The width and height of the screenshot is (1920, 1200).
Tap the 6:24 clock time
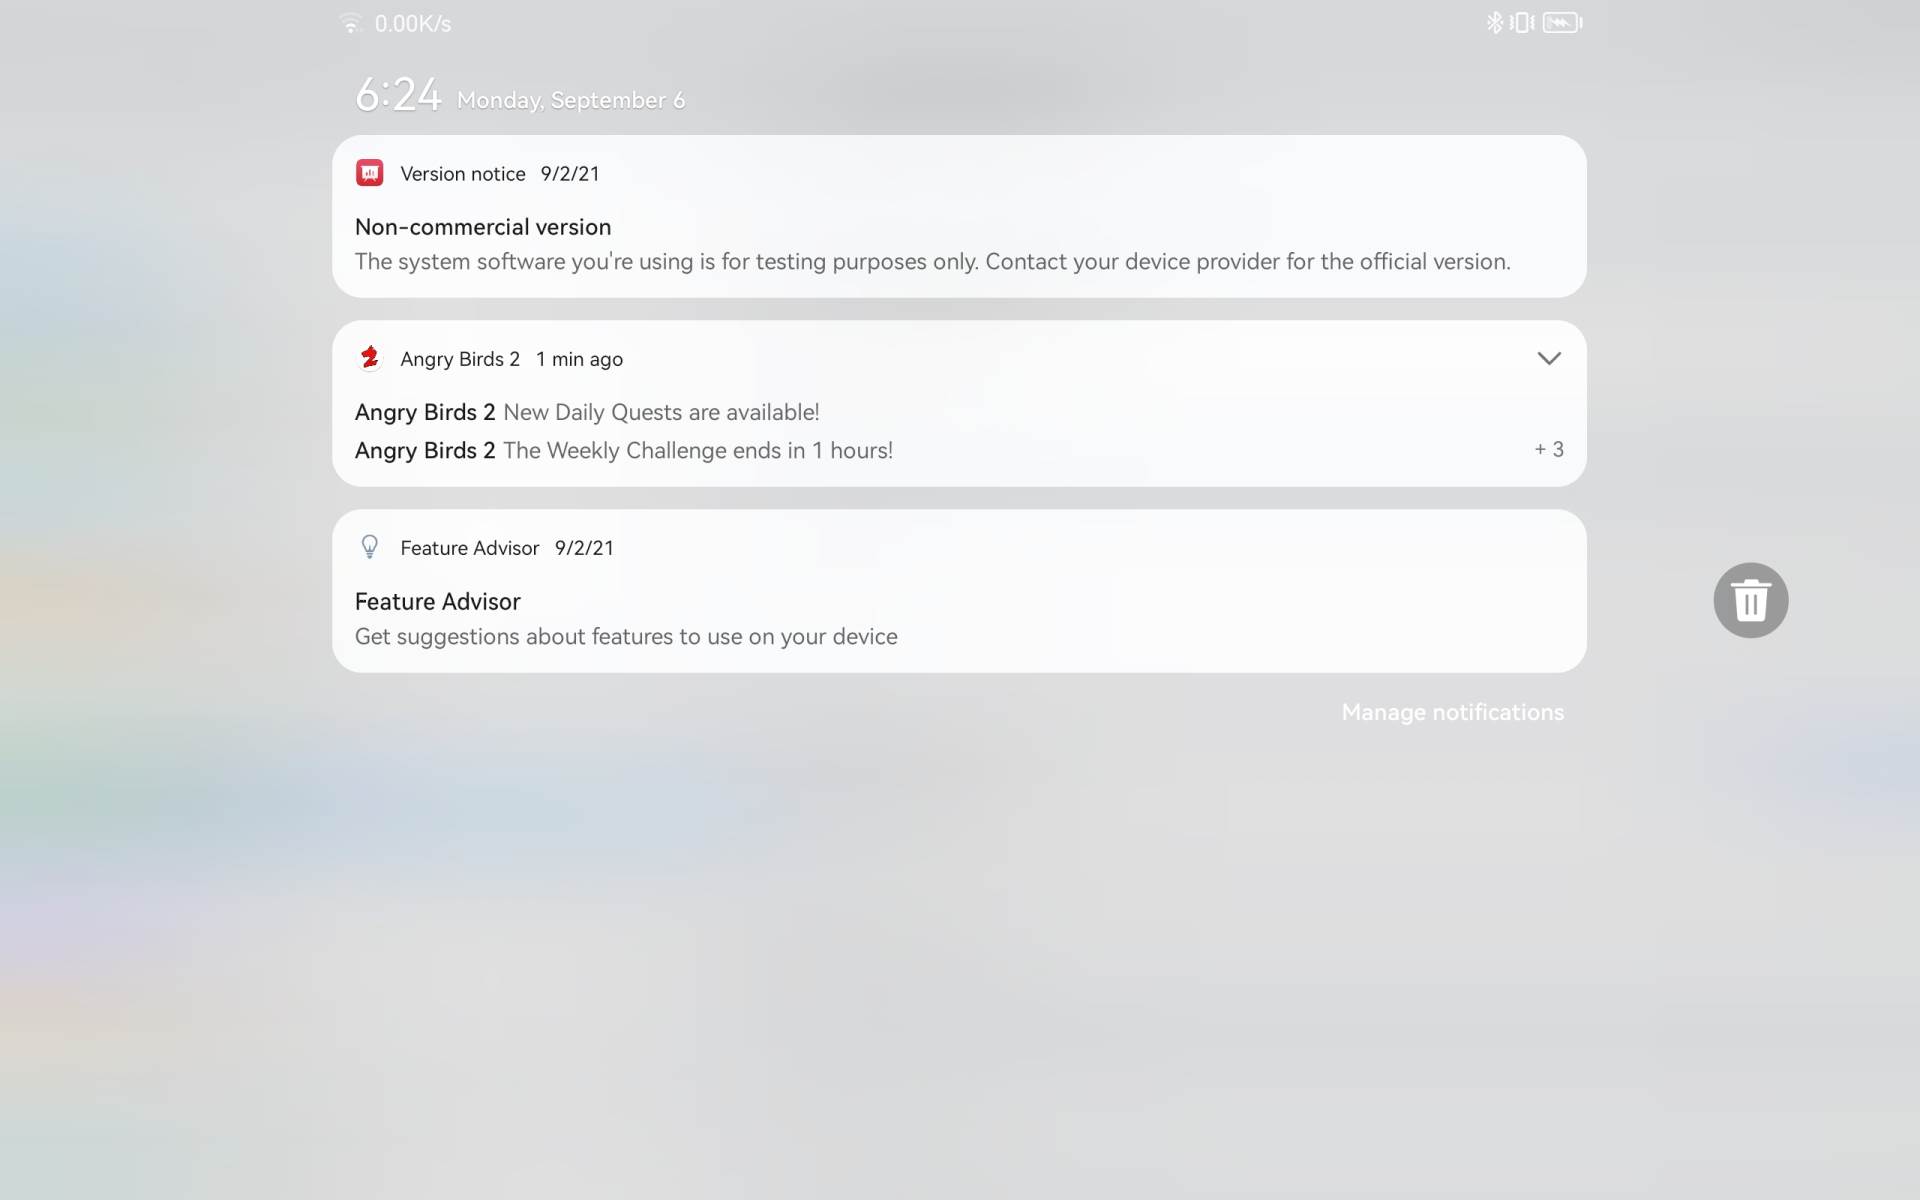click(398, 95)
